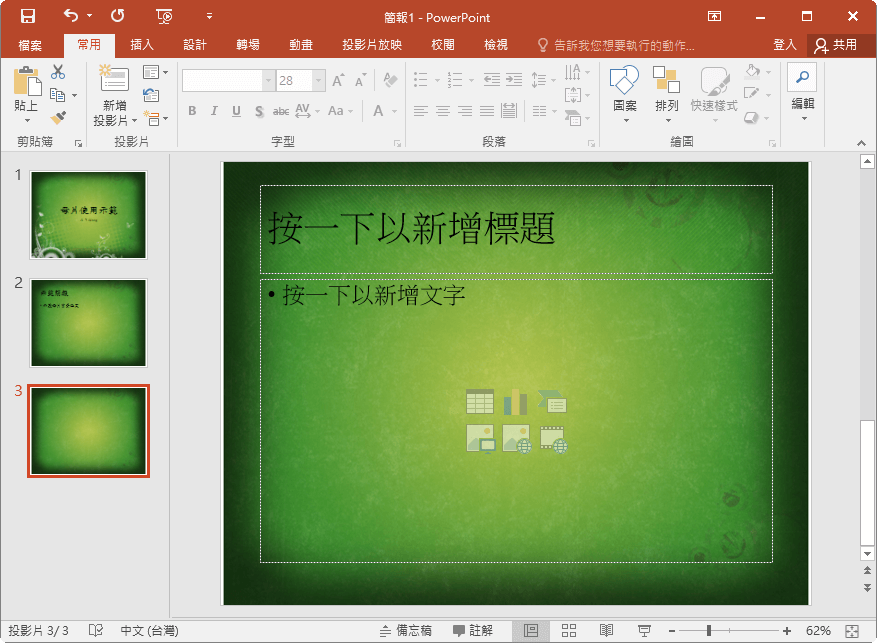The height and width of the screenshot is (643, 877).
Task: Toggle the 註解 comments pane
Action: [473, 631]
